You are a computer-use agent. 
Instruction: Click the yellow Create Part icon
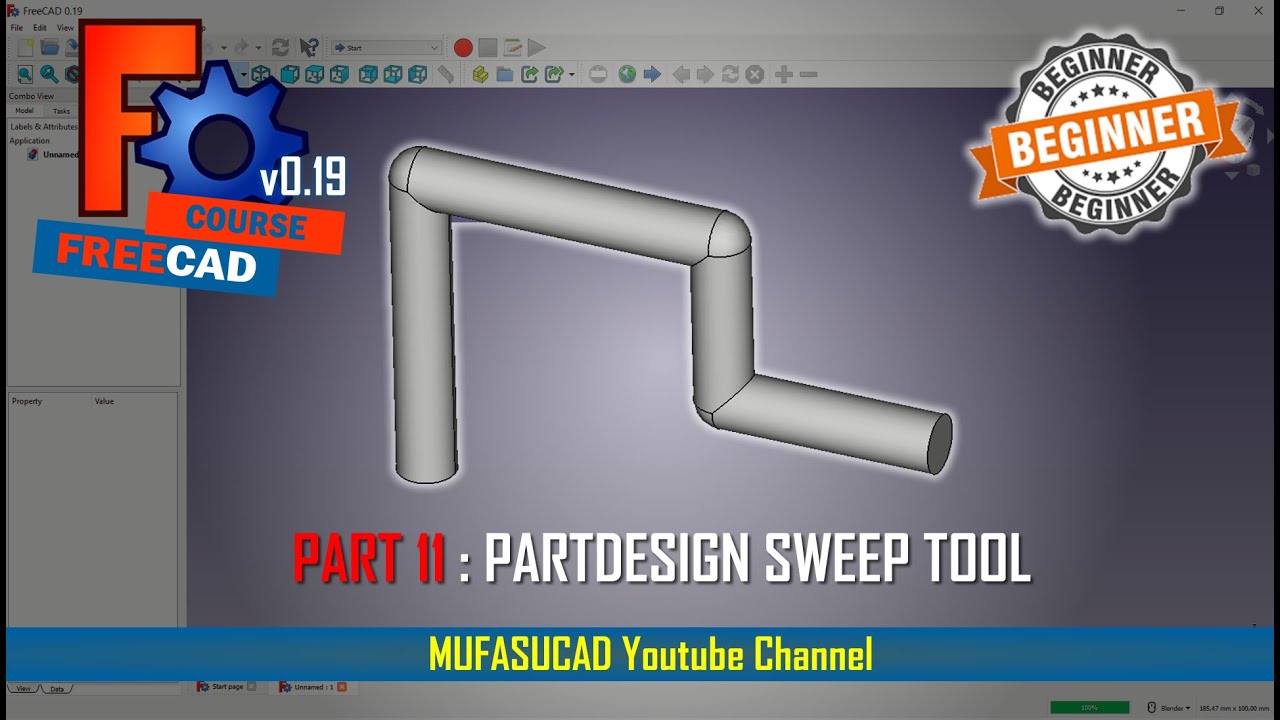click(480, 74)
